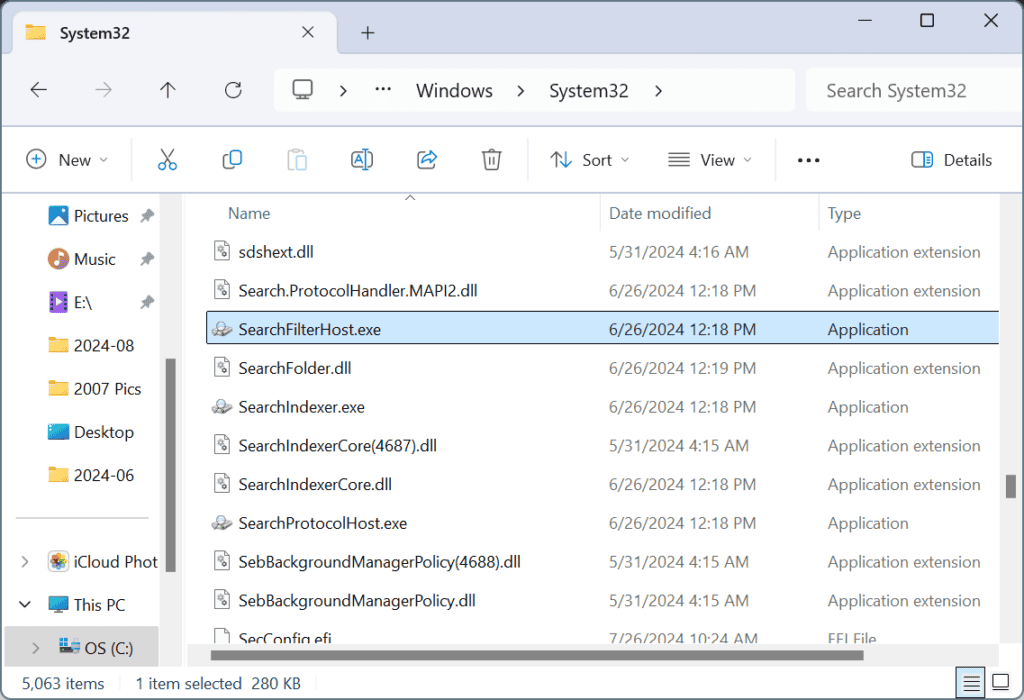The height and width of the screenshot is (700, 1024).
Task: Add a new tab
Action: (x=368, y=33)
